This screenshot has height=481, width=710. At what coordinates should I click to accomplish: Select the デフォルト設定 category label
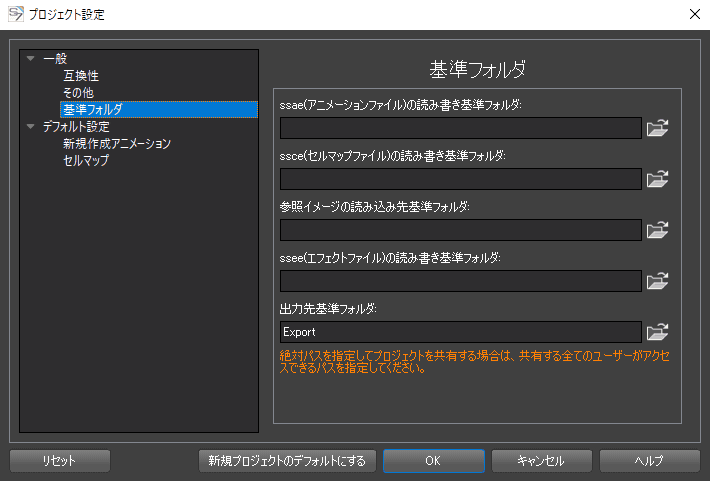76,126
